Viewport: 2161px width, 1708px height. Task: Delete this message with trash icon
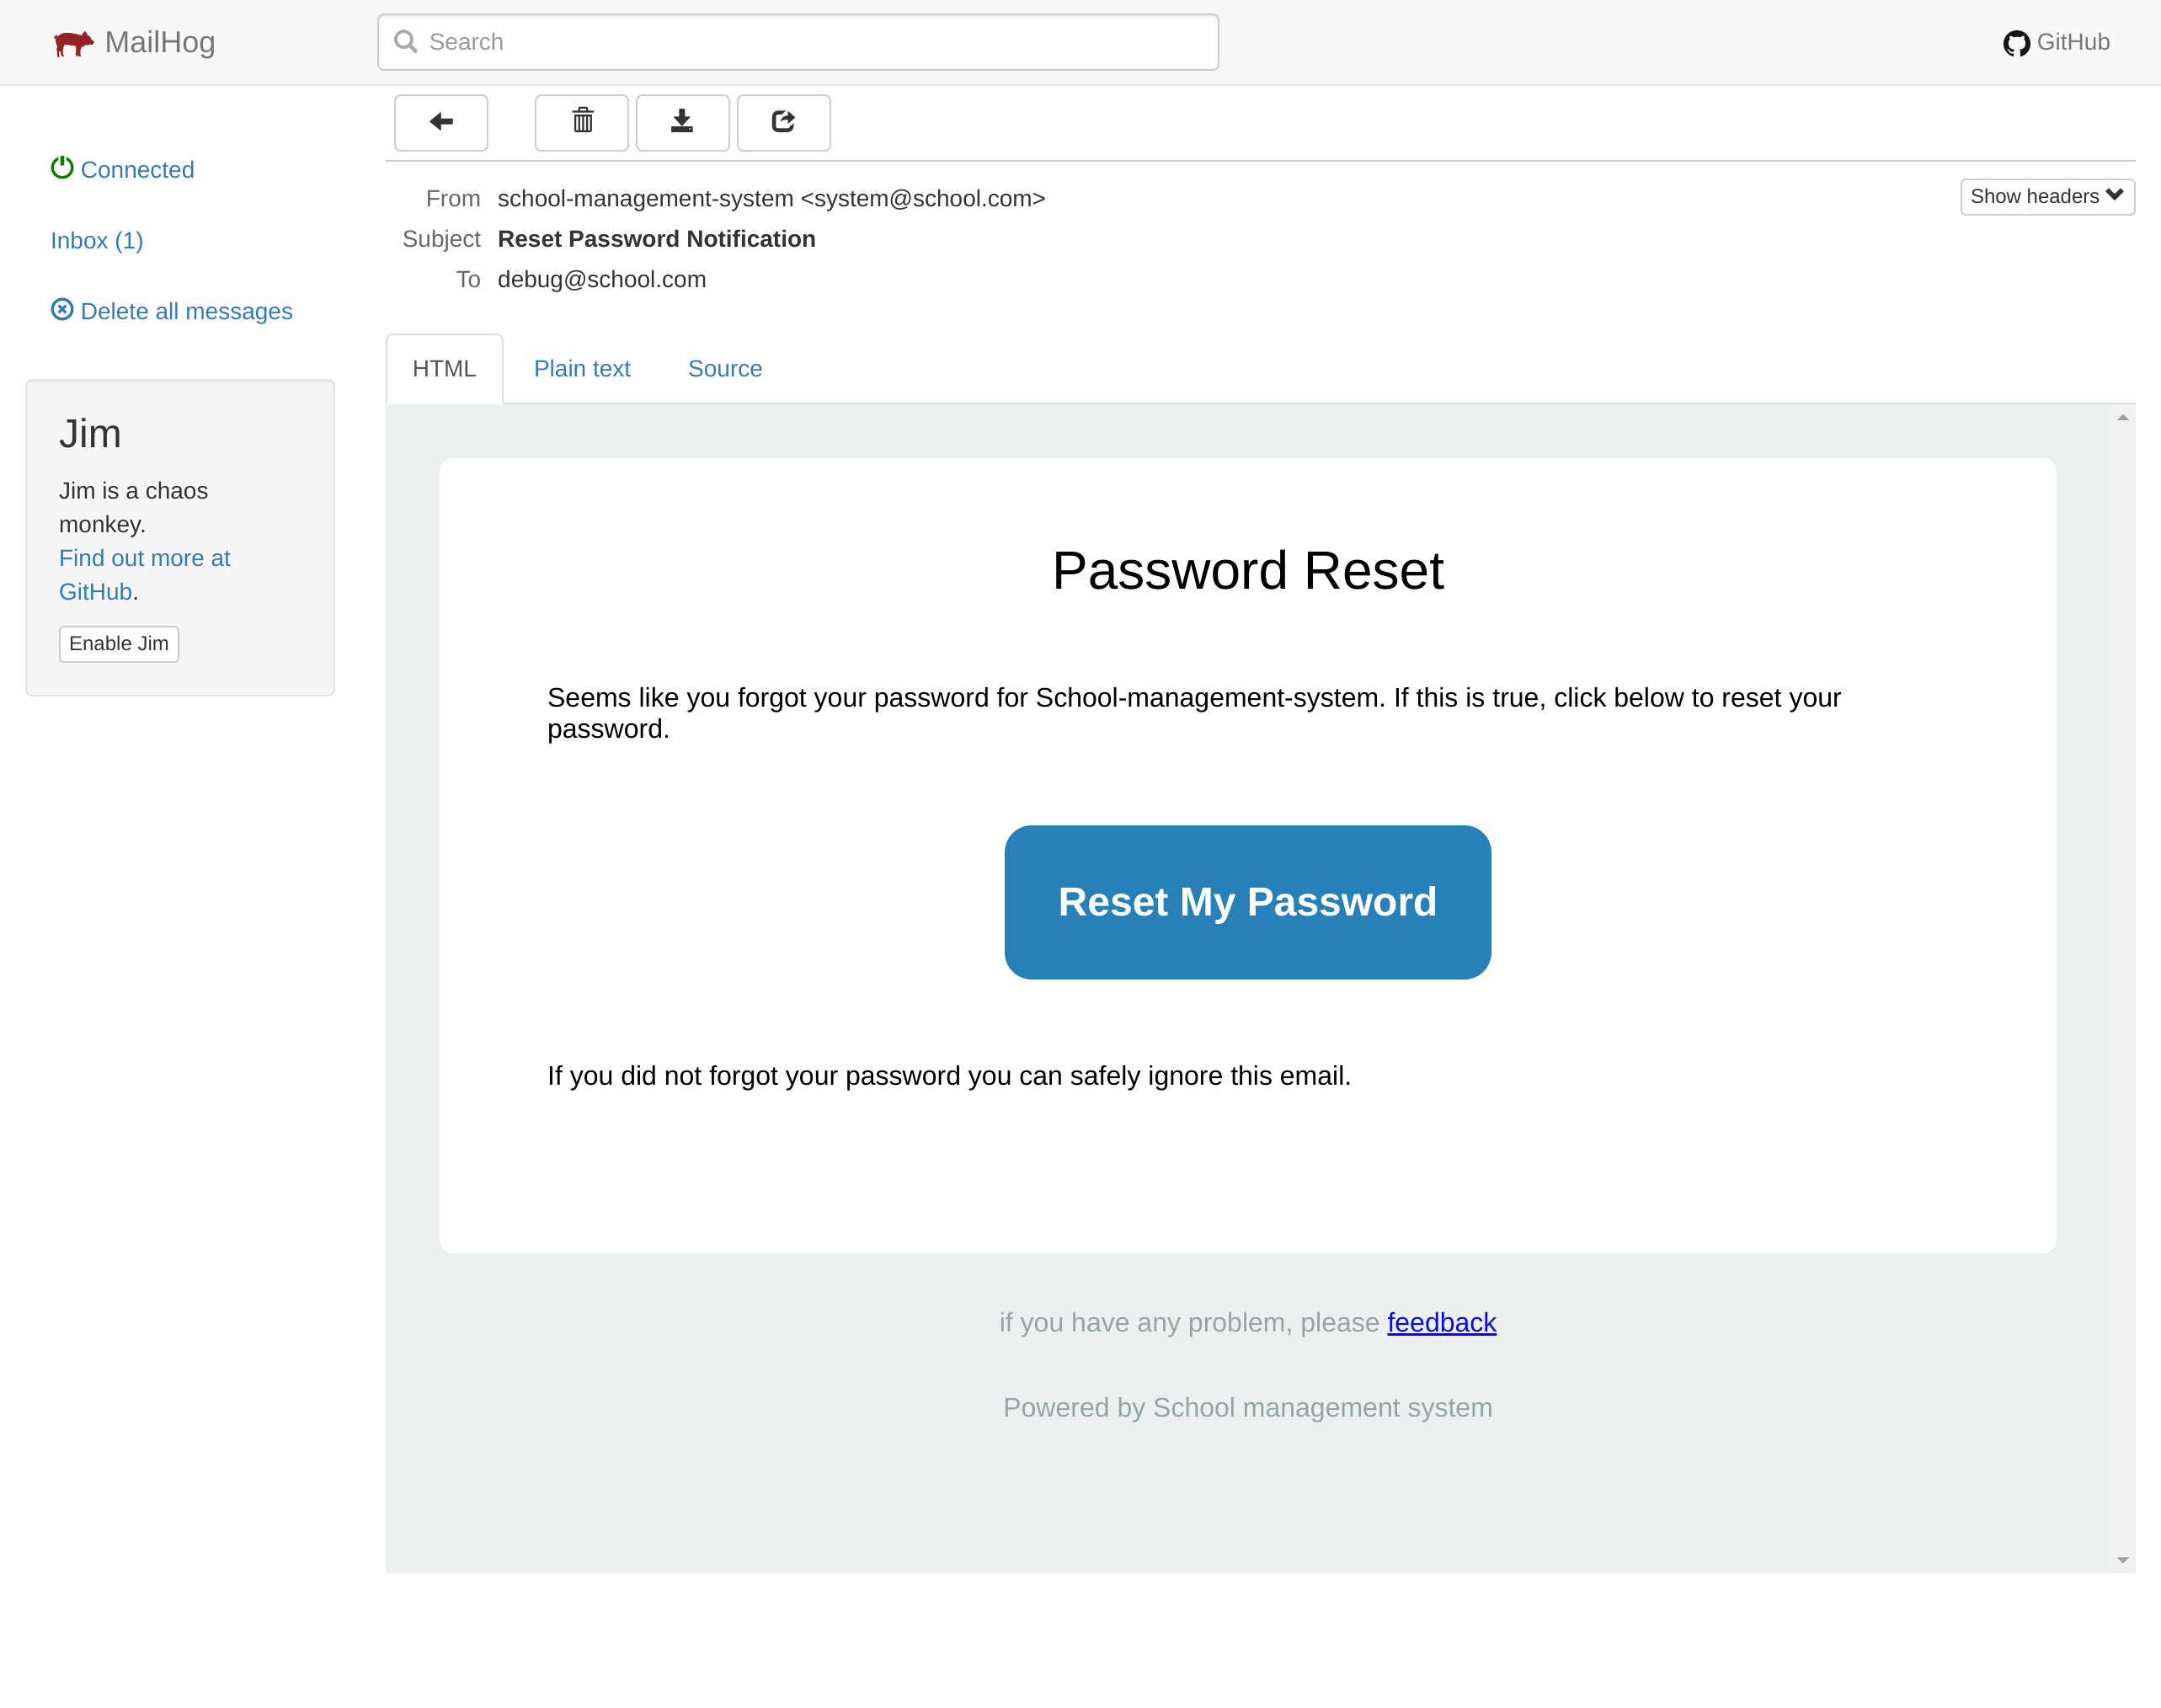point(582,122)
